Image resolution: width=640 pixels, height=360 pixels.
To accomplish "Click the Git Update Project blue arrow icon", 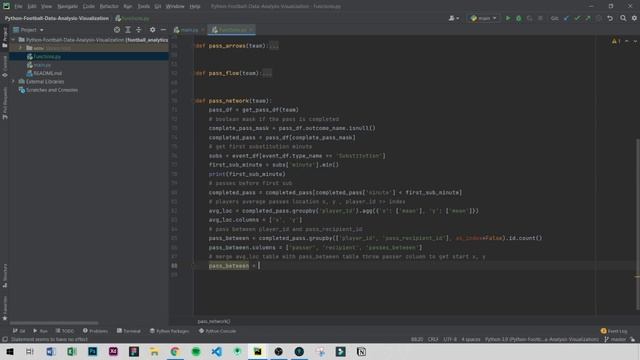I will pyautogui.click(x=566, y=18).
